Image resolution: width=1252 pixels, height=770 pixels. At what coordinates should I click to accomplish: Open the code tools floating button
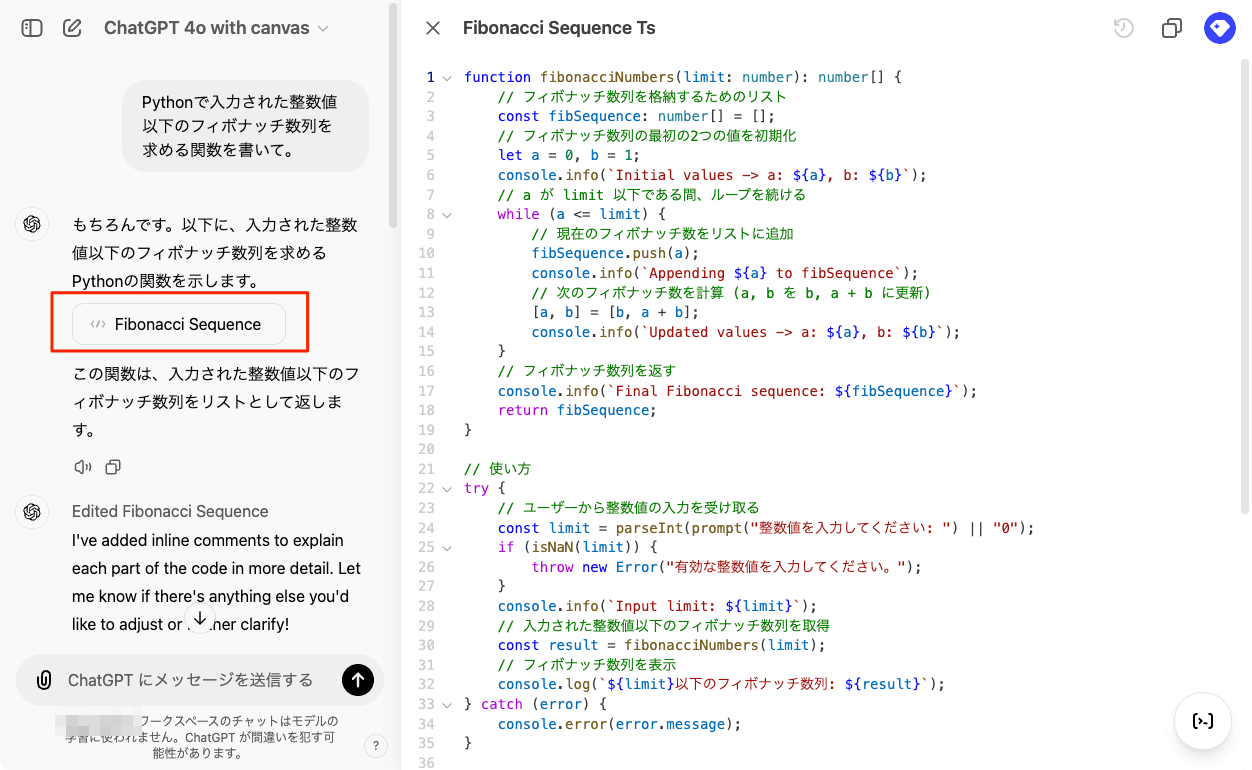[1203, 721]
